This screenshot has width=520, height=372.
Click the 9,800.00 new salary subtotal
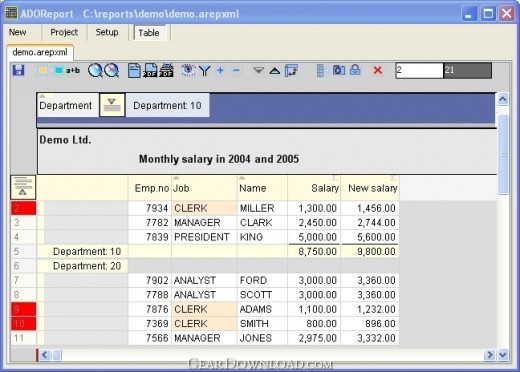370,251
